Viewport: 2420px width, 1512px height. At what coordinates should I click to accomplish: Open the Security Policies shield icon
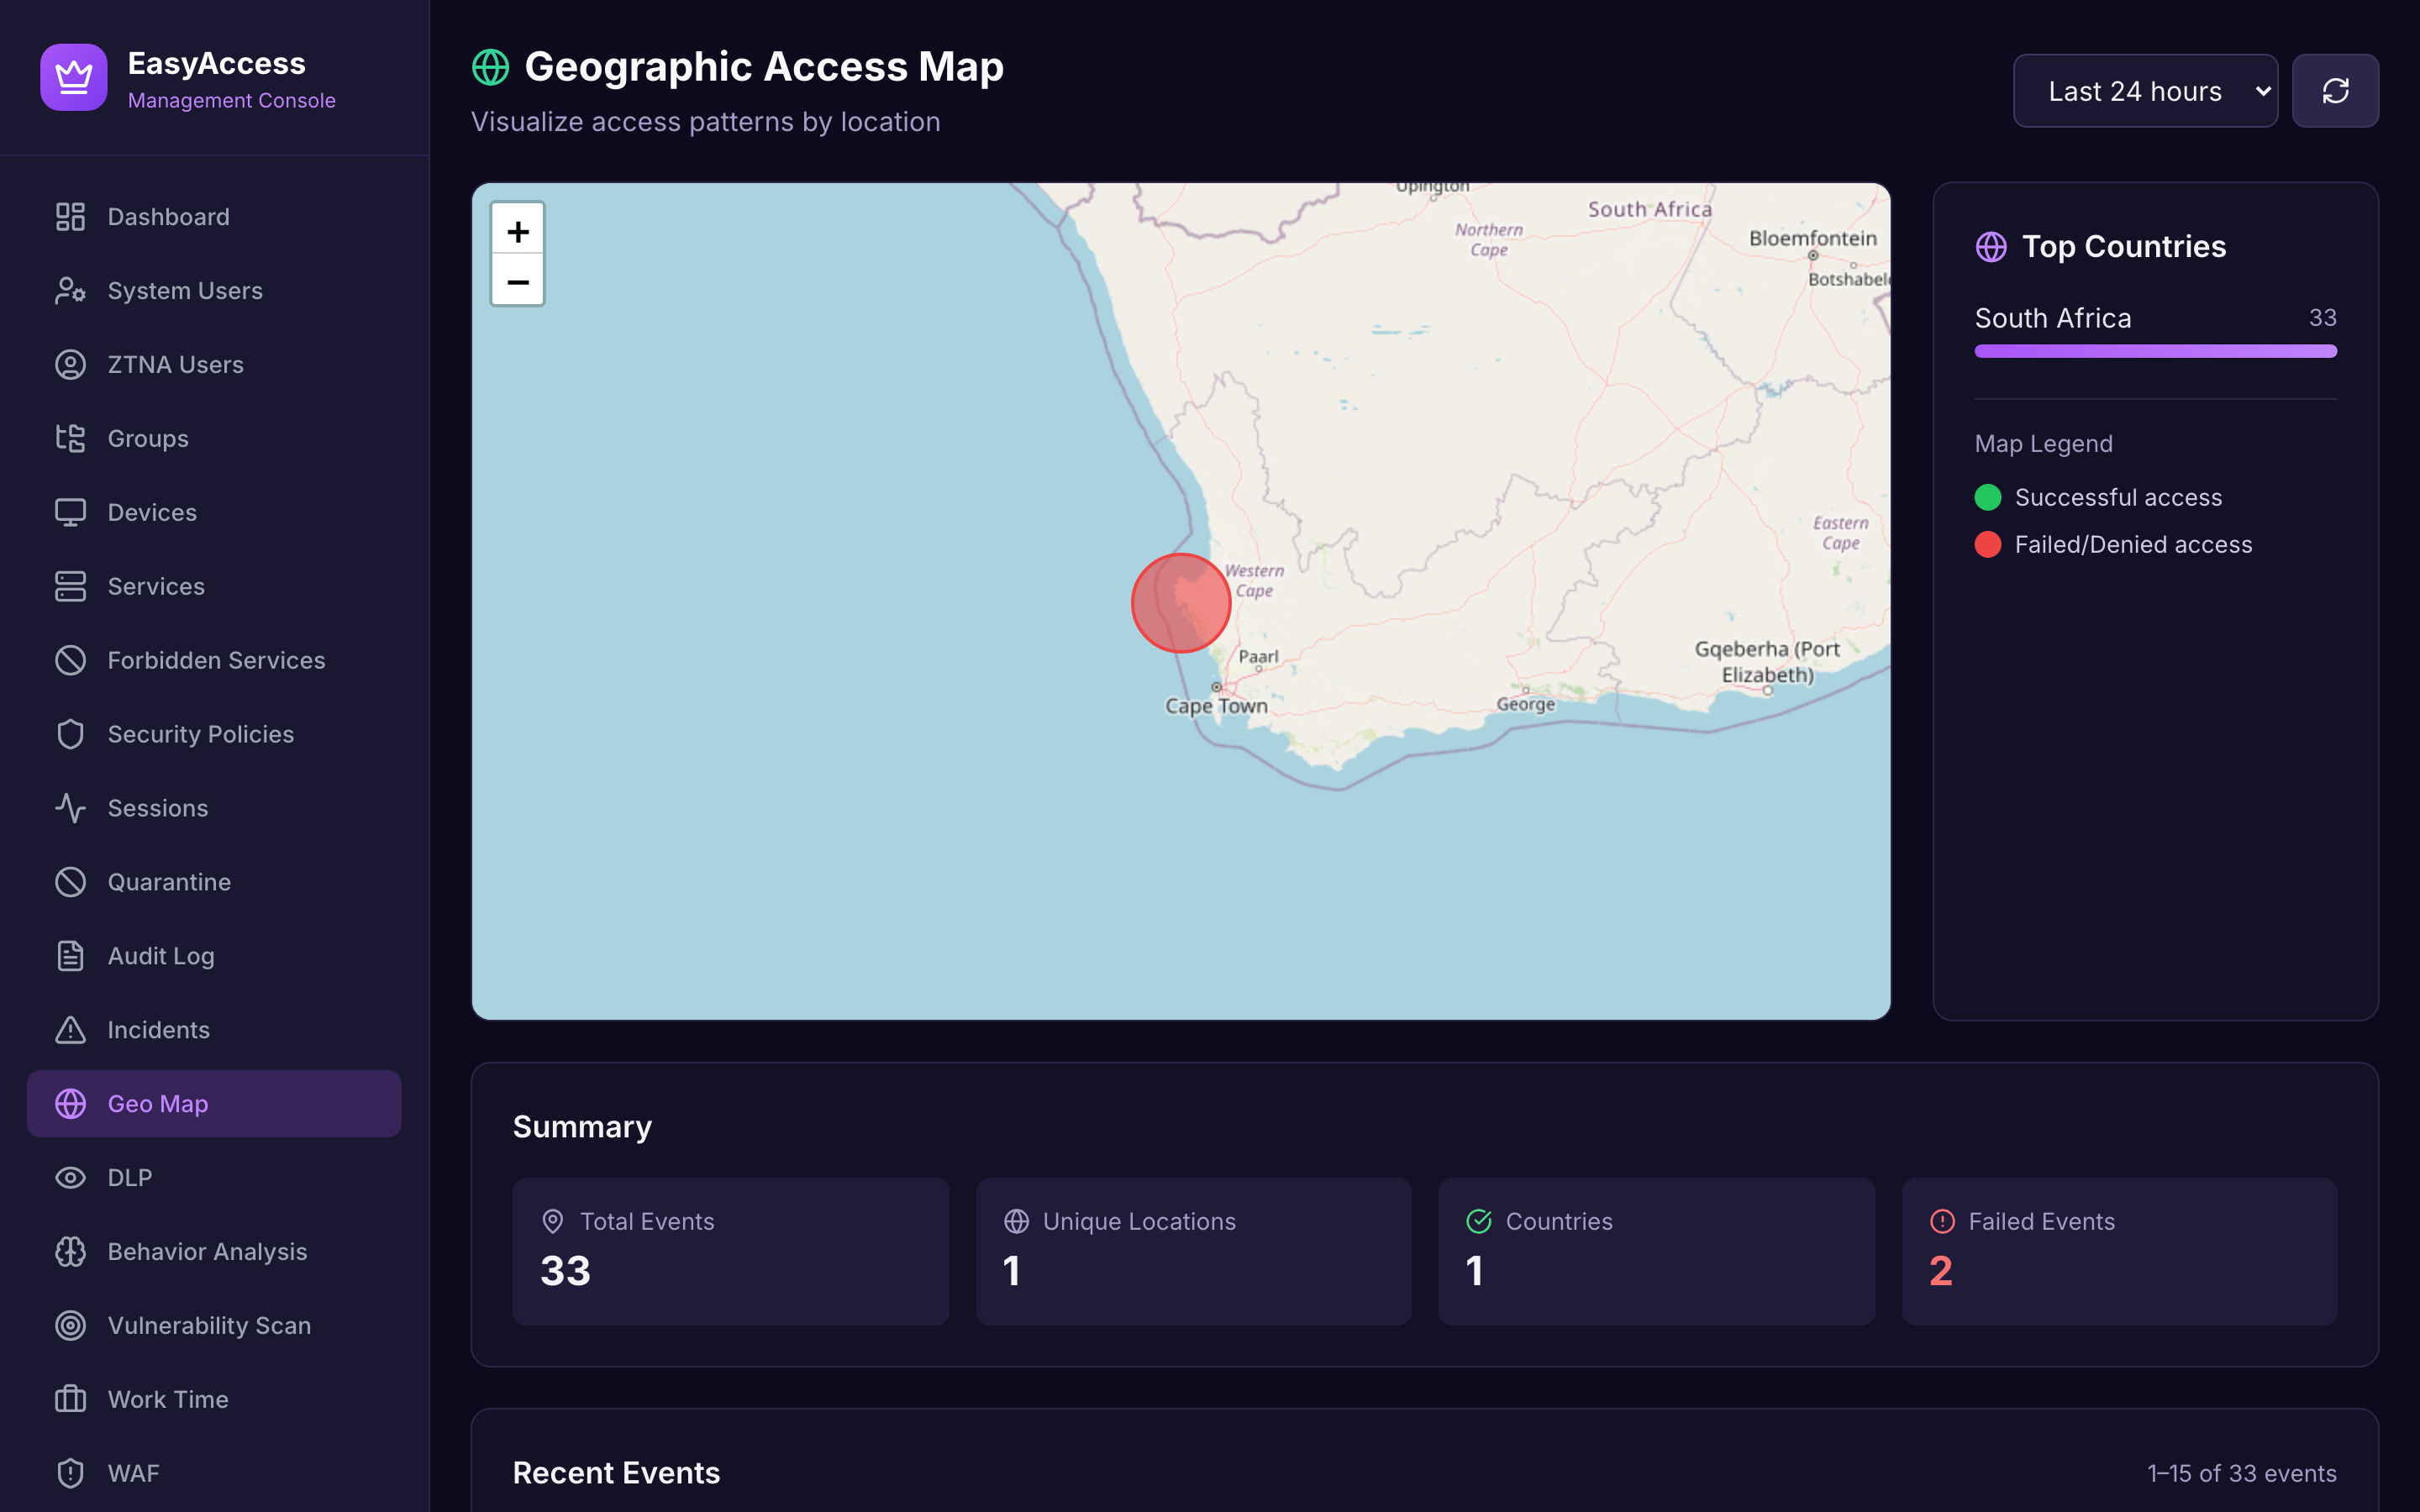pyautogui.click(x=70, y=733)
